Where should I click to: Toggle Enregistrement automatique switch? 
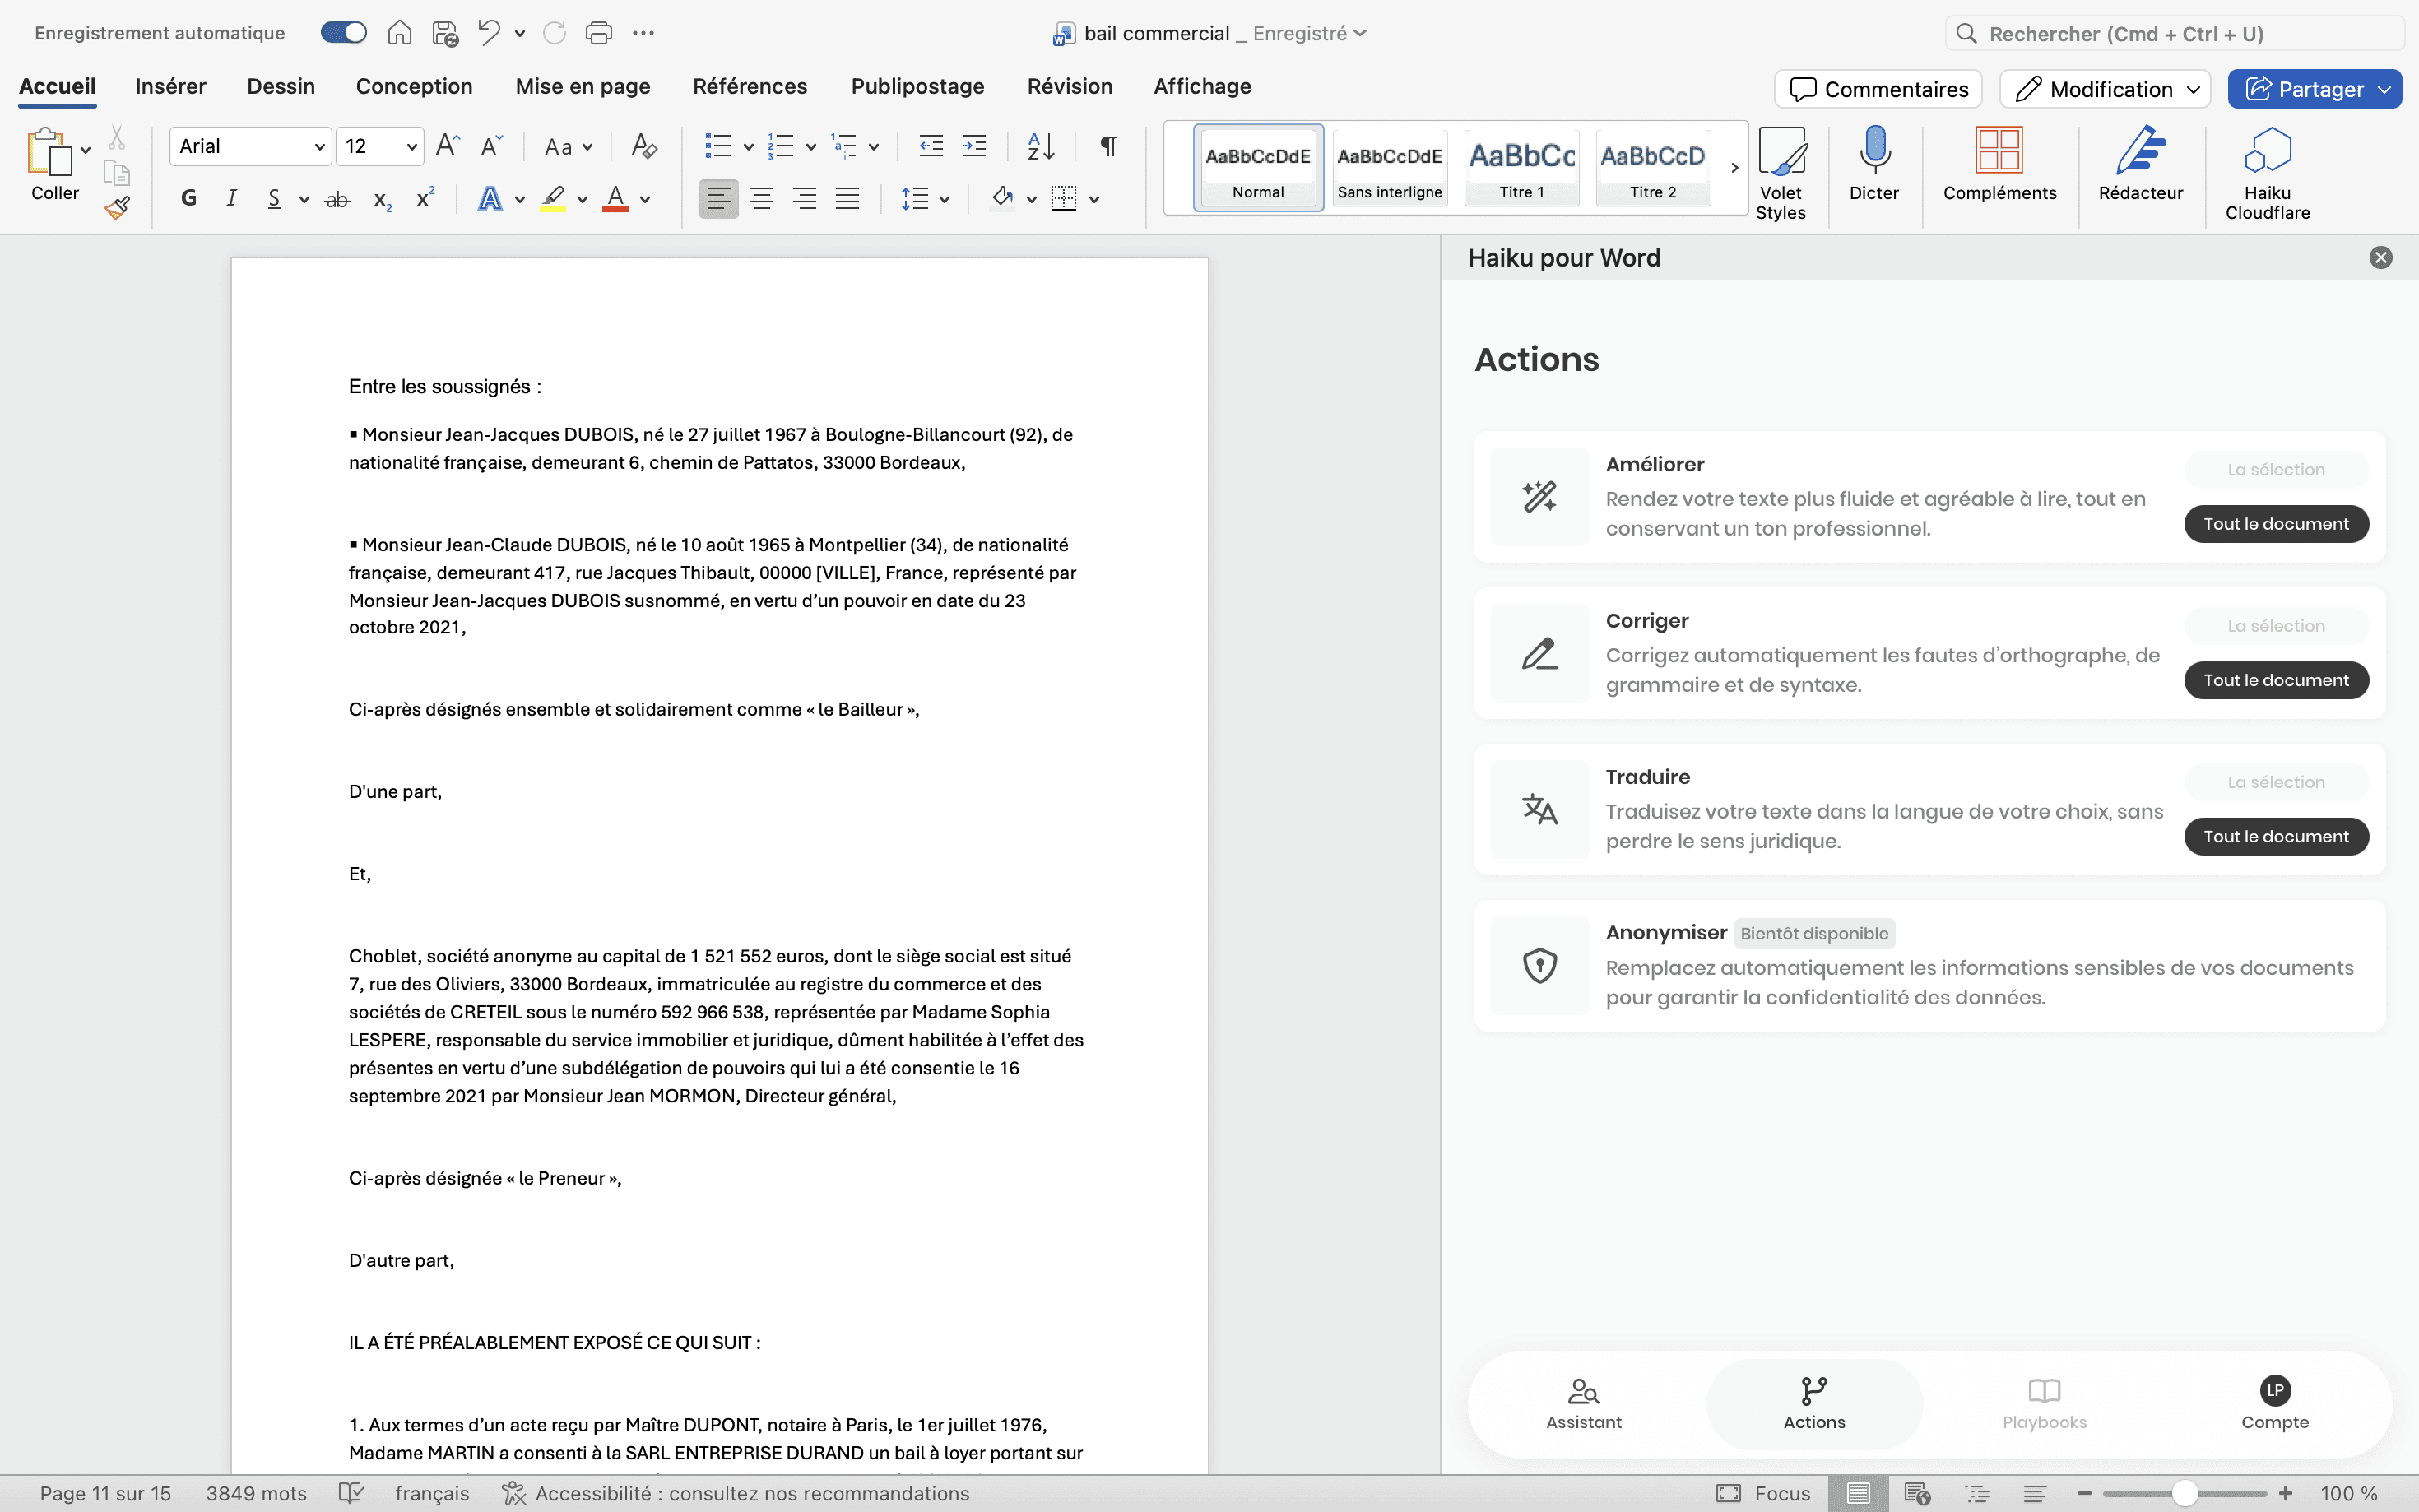pyautogui.click(x=344, y=33)
